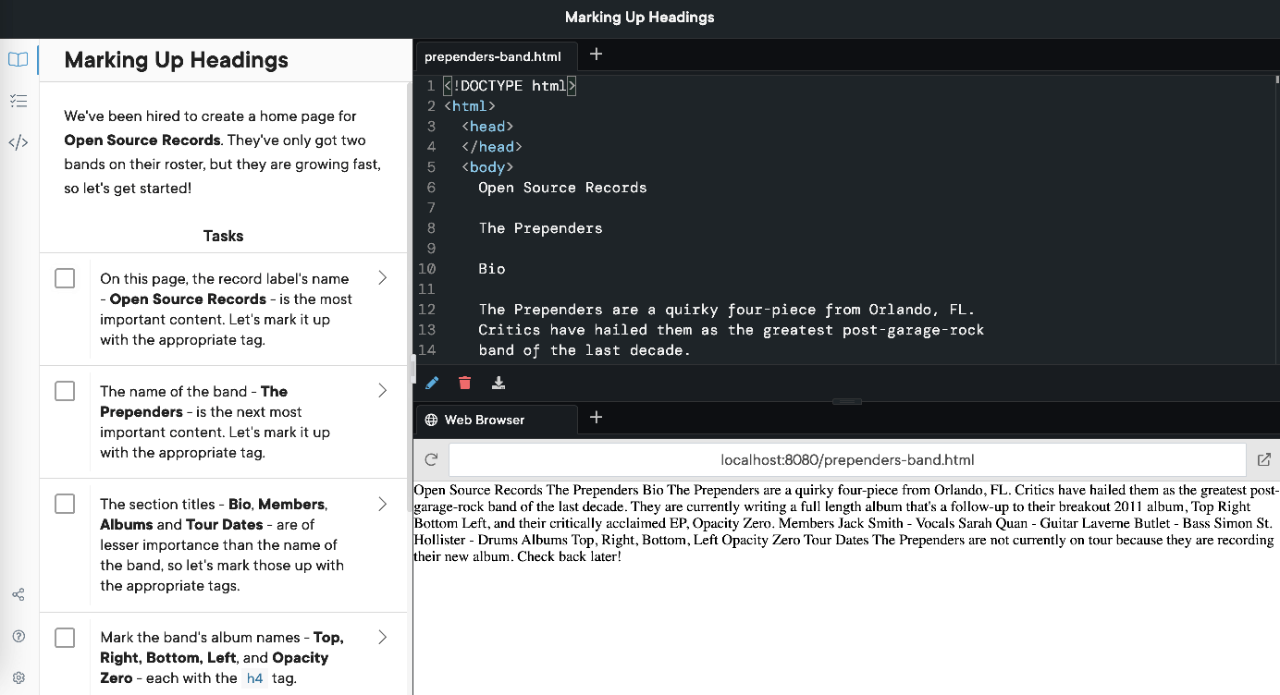Click the share icon in left sidebar
Screen dimensions: 1280x695
pos(18,595)
